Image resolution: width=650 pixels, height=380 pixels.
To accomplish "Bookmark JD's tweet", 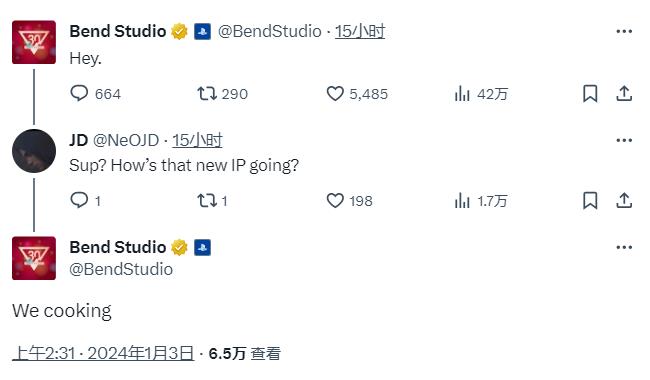I will tap(590, 201).
